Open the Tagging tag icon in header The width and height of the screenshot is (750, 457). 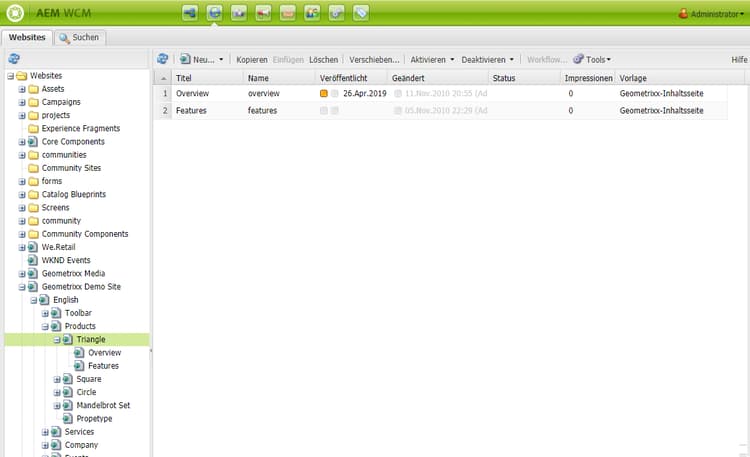pyautogui.click(x=361, y=13)
